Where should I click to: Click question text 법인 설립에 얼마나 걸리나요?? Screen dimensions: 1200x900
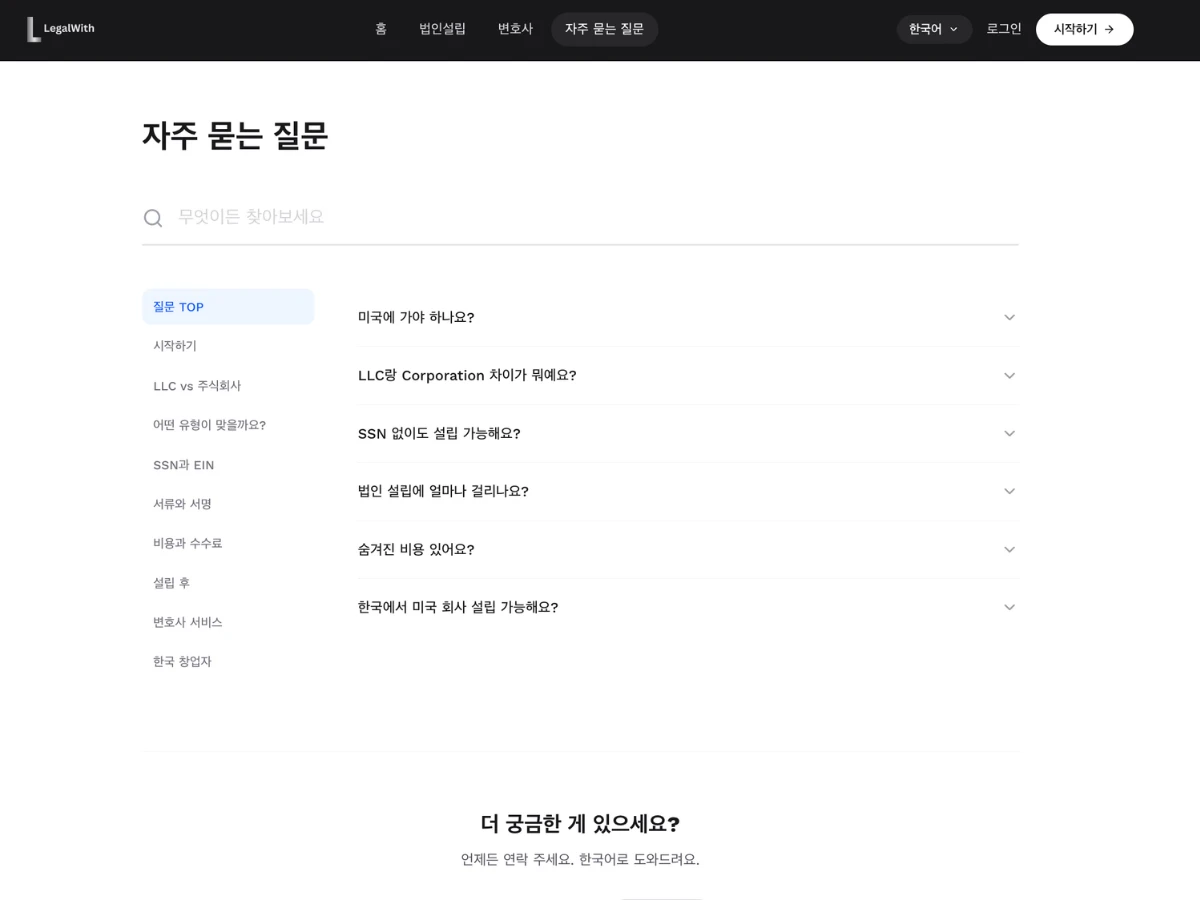coord(443,491)
